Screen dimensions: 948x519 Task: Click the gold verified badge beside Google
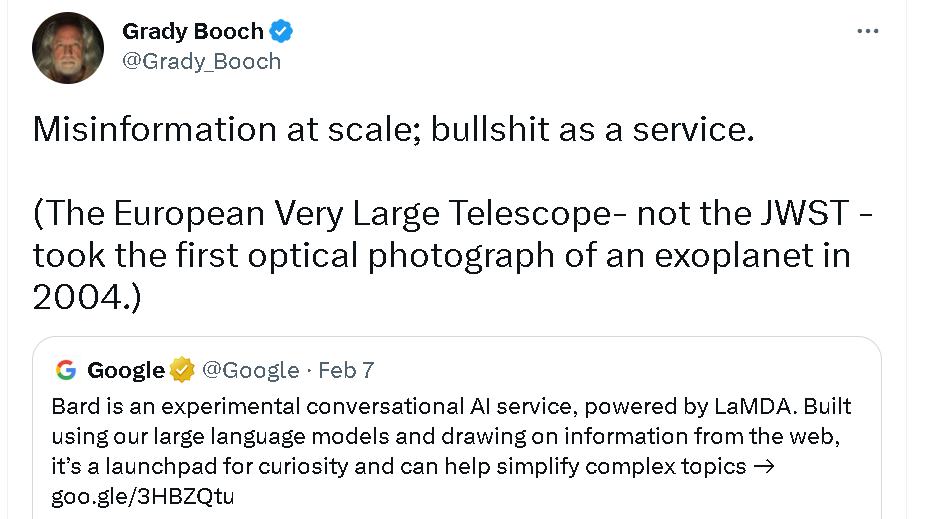click(182, 371)
